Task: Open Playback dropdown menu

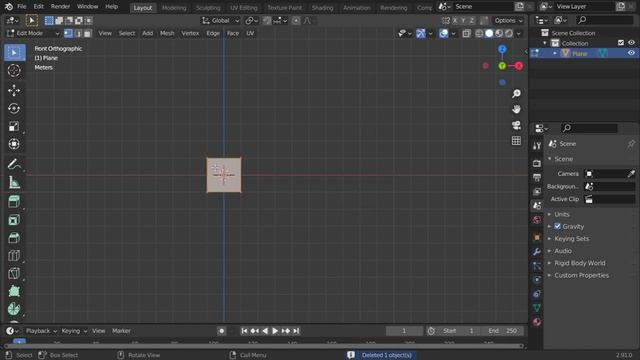Action: (x=41, y=331)
